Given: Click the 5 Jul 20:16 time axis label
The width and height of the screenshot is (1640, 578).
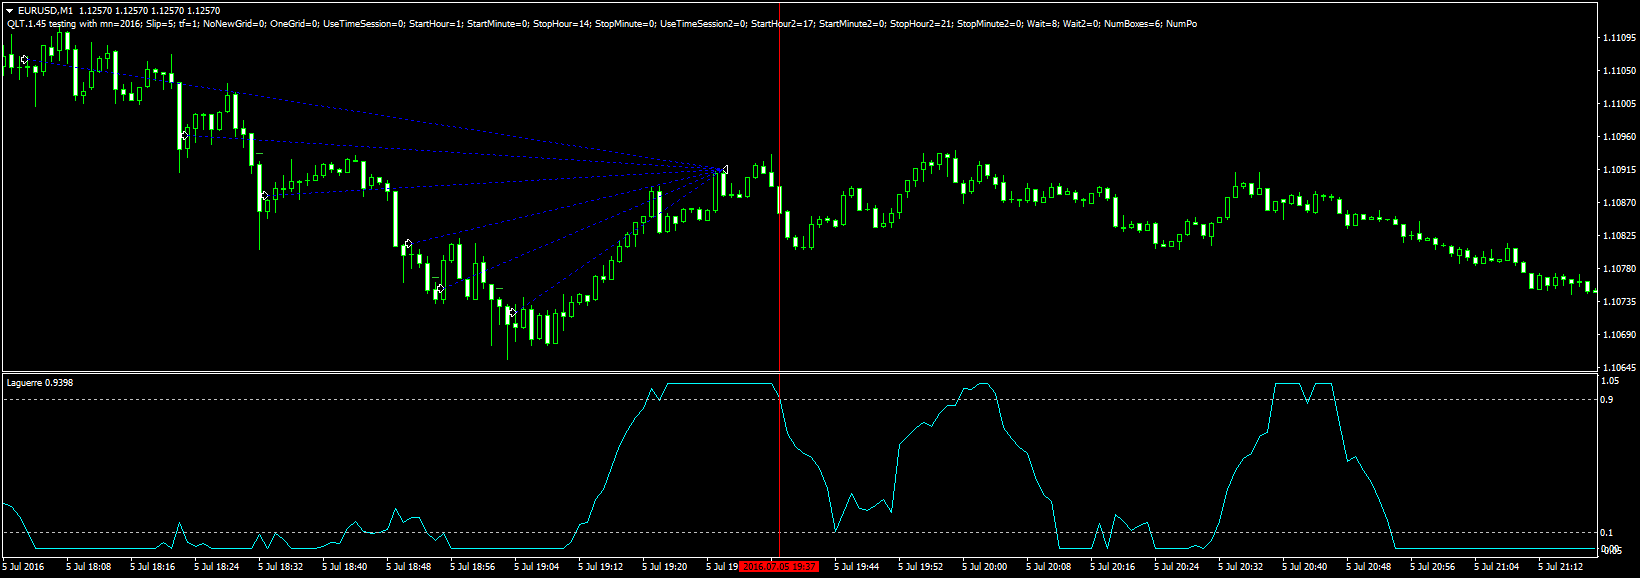Looking at the screenshot, I should pyautogui.click(x=1112, y=567).
